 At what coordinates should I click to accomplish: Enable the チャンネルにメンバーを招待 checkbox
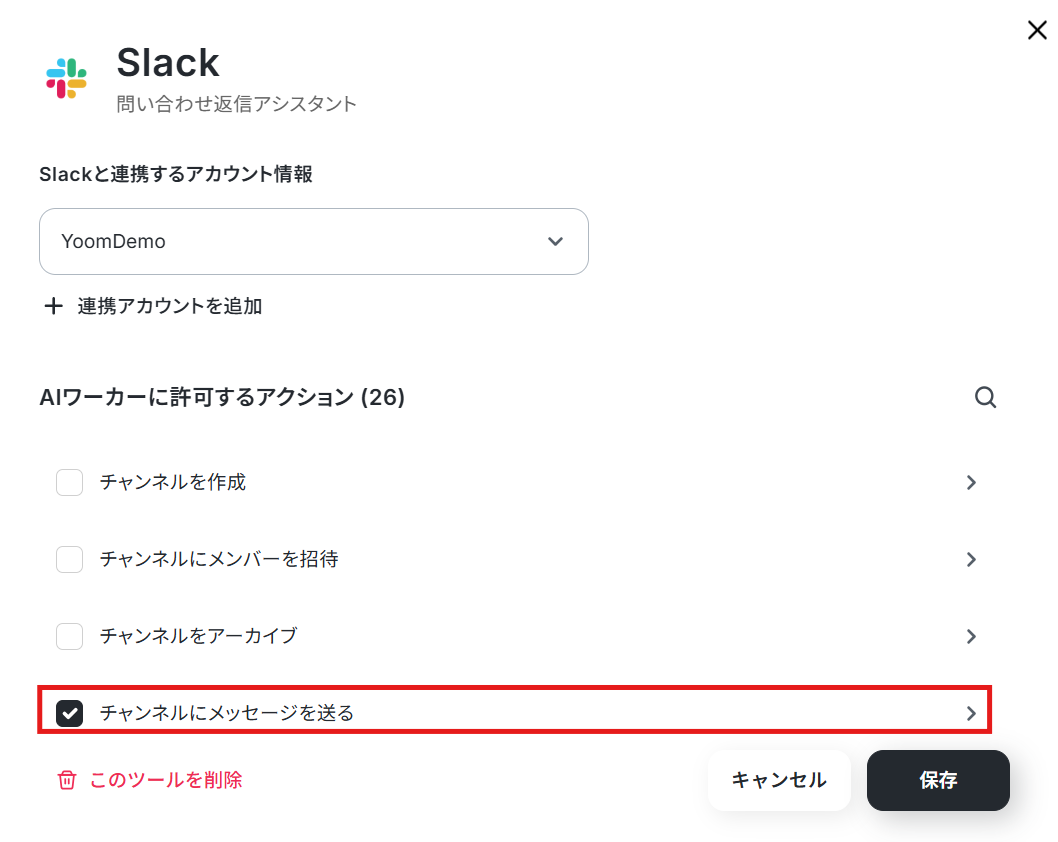(x=69, y=559)
